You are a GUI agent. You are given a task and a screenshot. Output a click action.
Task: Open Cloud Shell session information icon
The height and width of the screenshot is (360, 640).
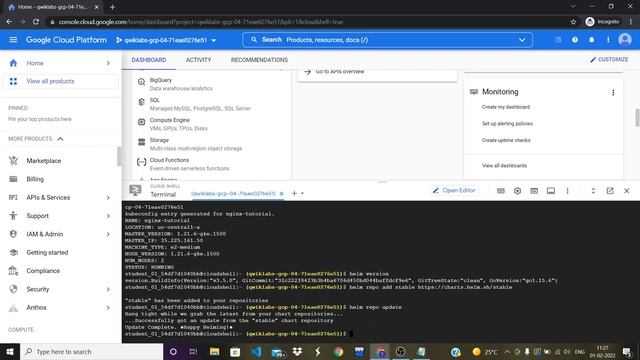coord(551,191)
